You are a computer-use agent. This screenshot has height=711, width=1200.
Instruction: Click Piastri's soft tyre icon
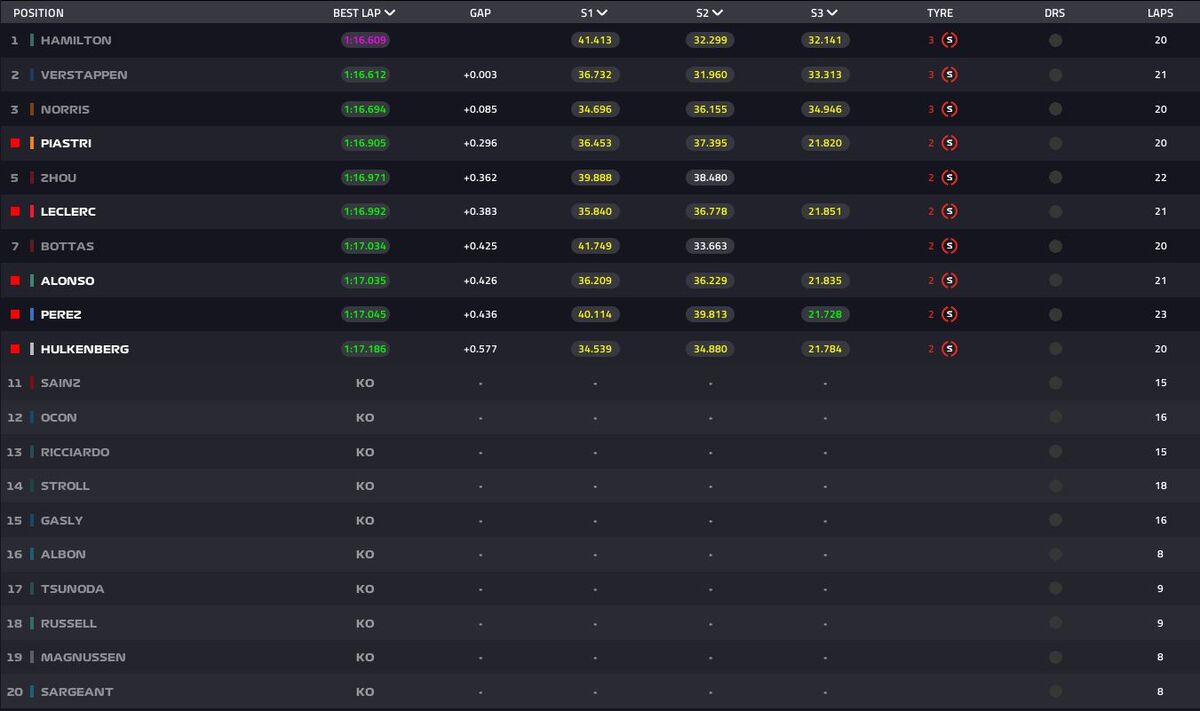click(949, 143)
